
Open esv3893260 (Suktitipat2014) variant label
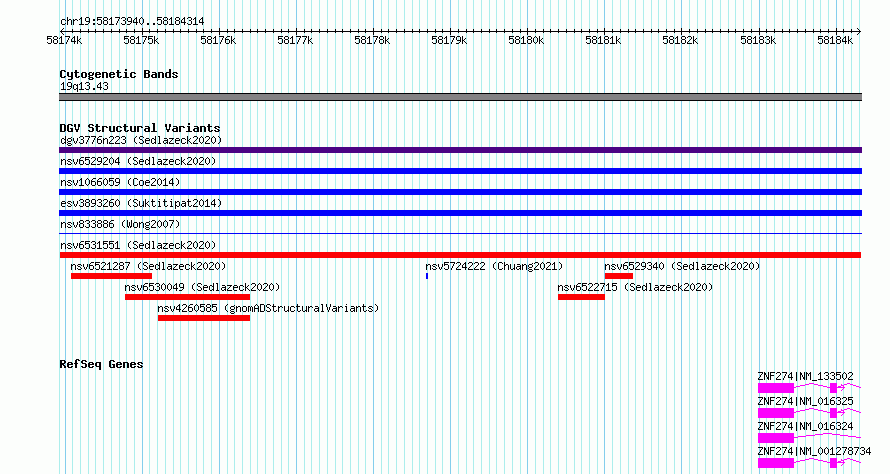[x=141, y=203]
